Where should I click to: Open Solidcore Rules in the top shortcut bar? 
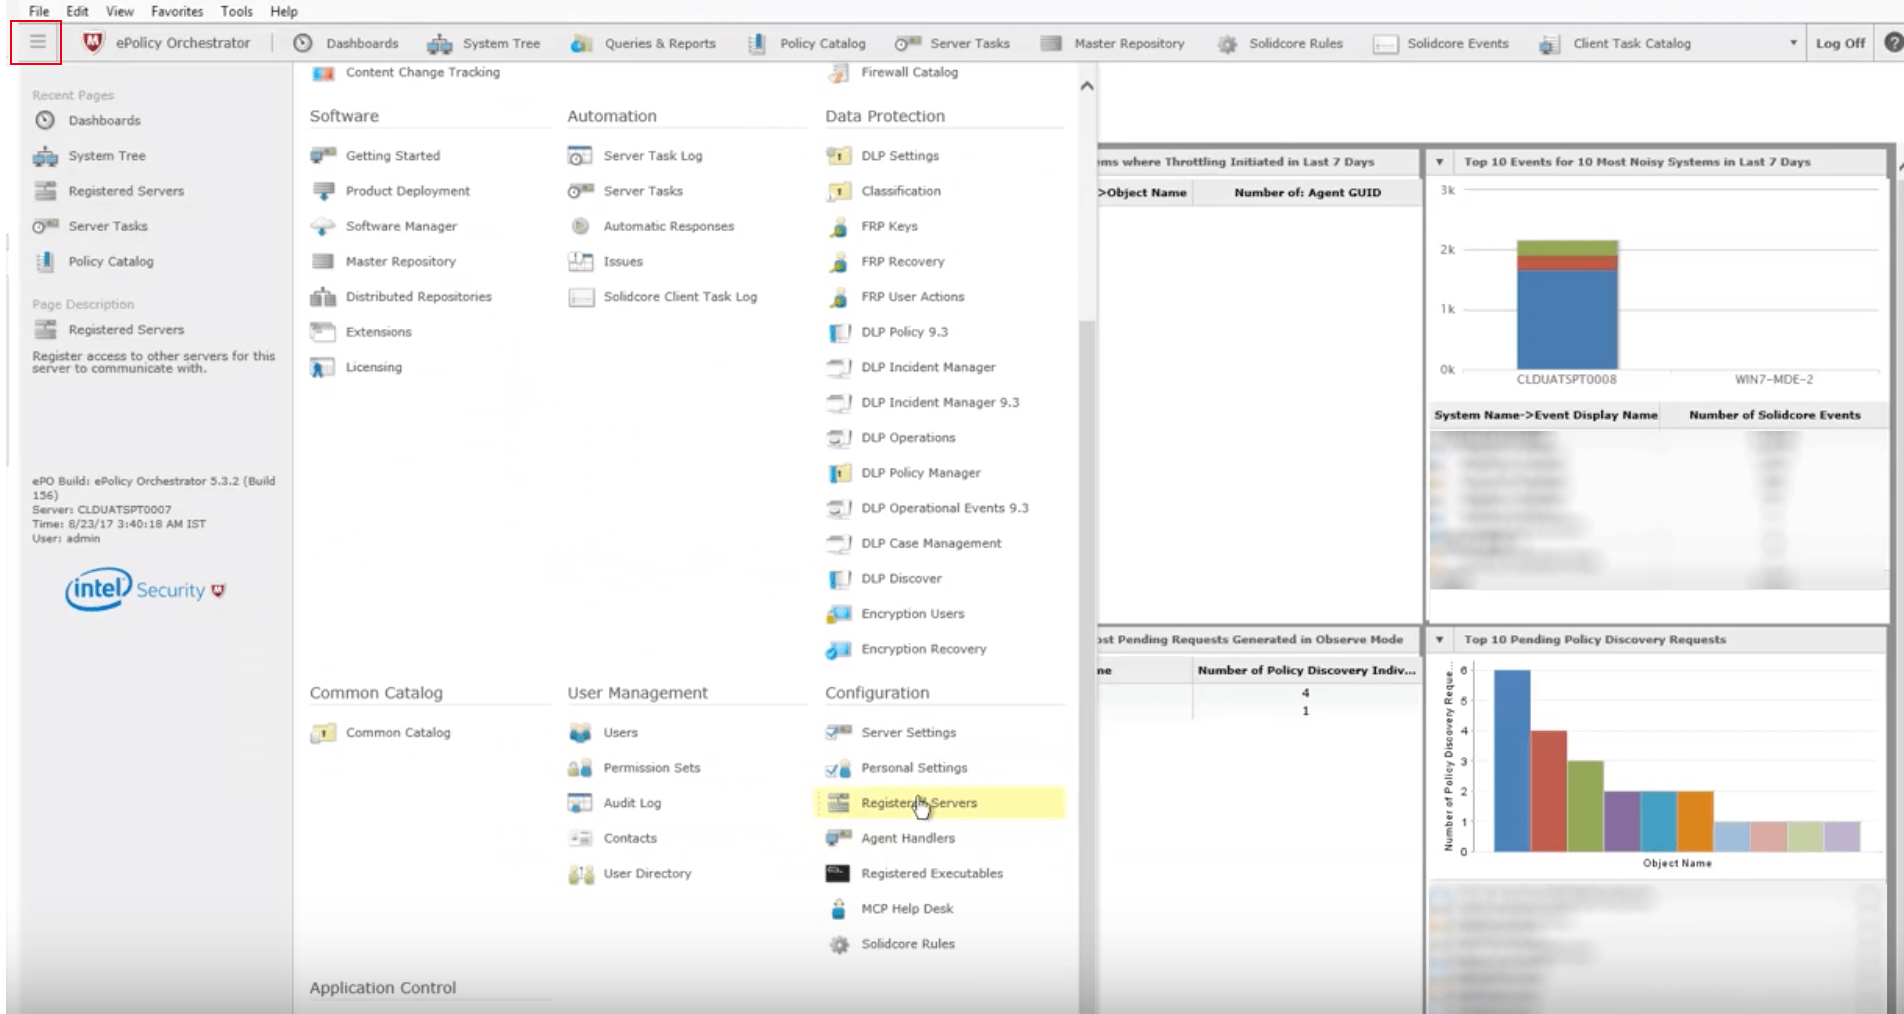tap(1280, 43)
